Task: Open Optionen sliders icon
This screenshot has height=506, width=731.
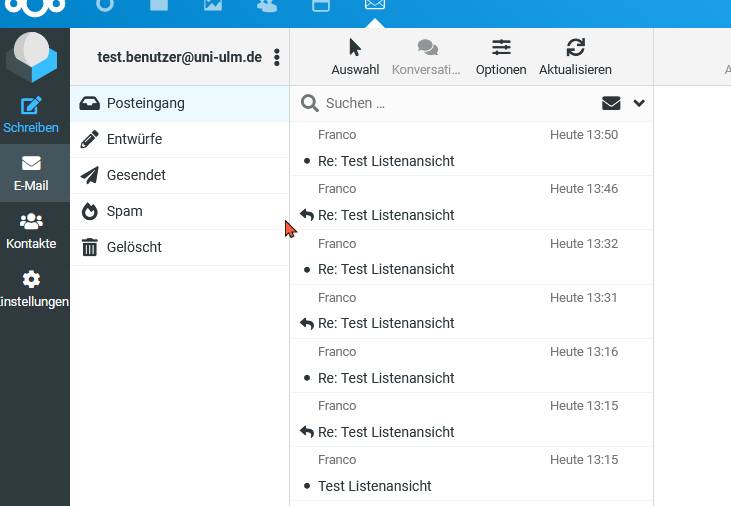Action: [501, 47]
